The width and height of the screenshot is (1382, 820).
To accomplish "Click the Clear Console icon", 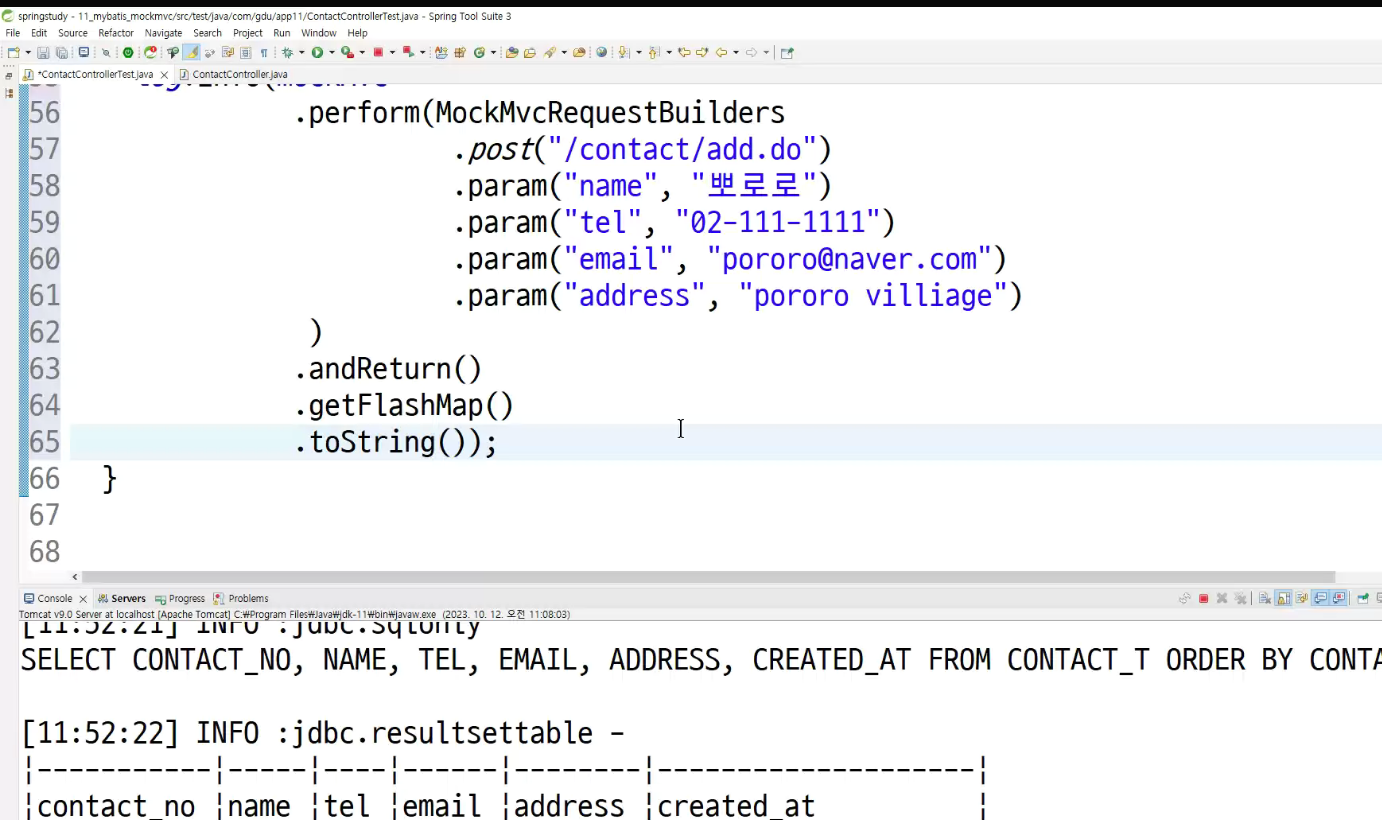I will [1265, 598].
